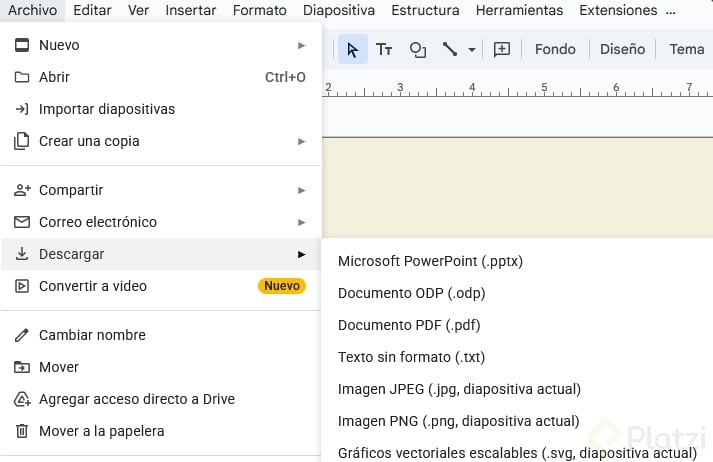Click the horizontal ruler above the slide
This screenshot has height=462, width=713.
tap(500, 88)
